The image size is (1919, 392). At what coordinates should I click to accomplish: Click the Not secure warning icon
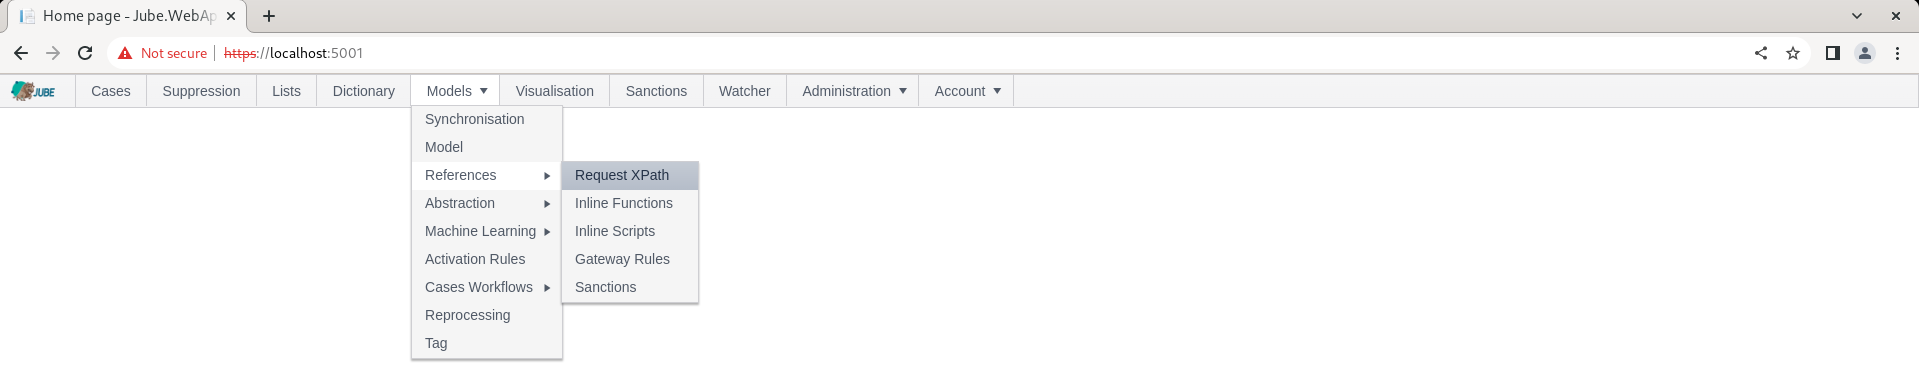(125, 53)
